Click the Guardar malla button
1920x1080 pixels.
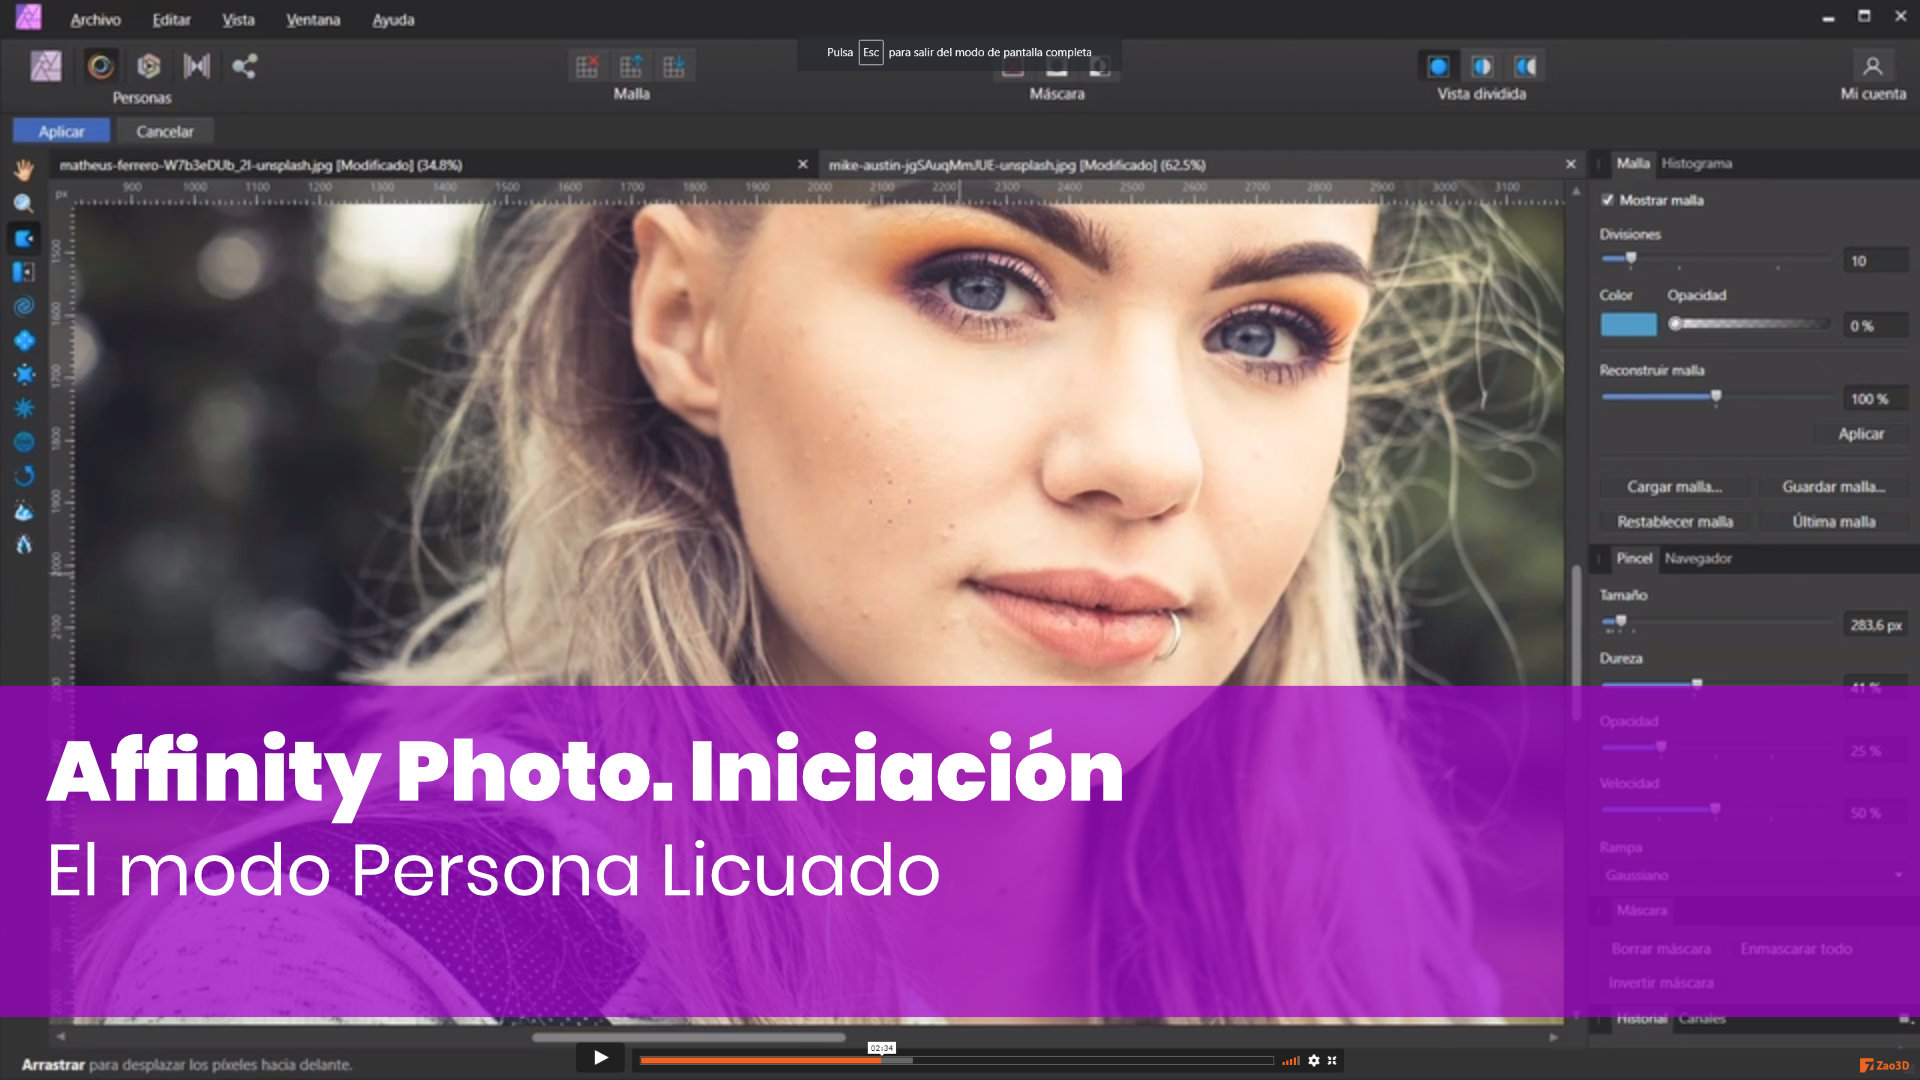pyautogui.click(x=1833, y=487)
